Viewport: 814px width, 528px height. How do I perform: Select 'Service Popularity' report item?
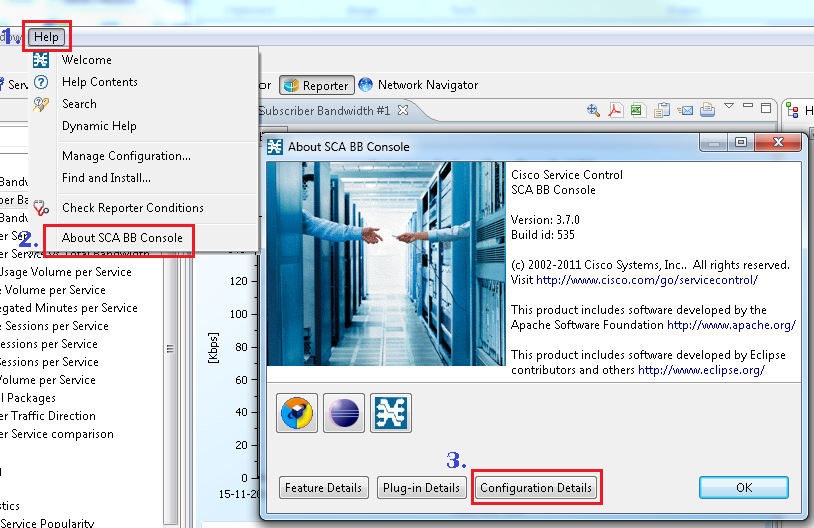[47, 522]
